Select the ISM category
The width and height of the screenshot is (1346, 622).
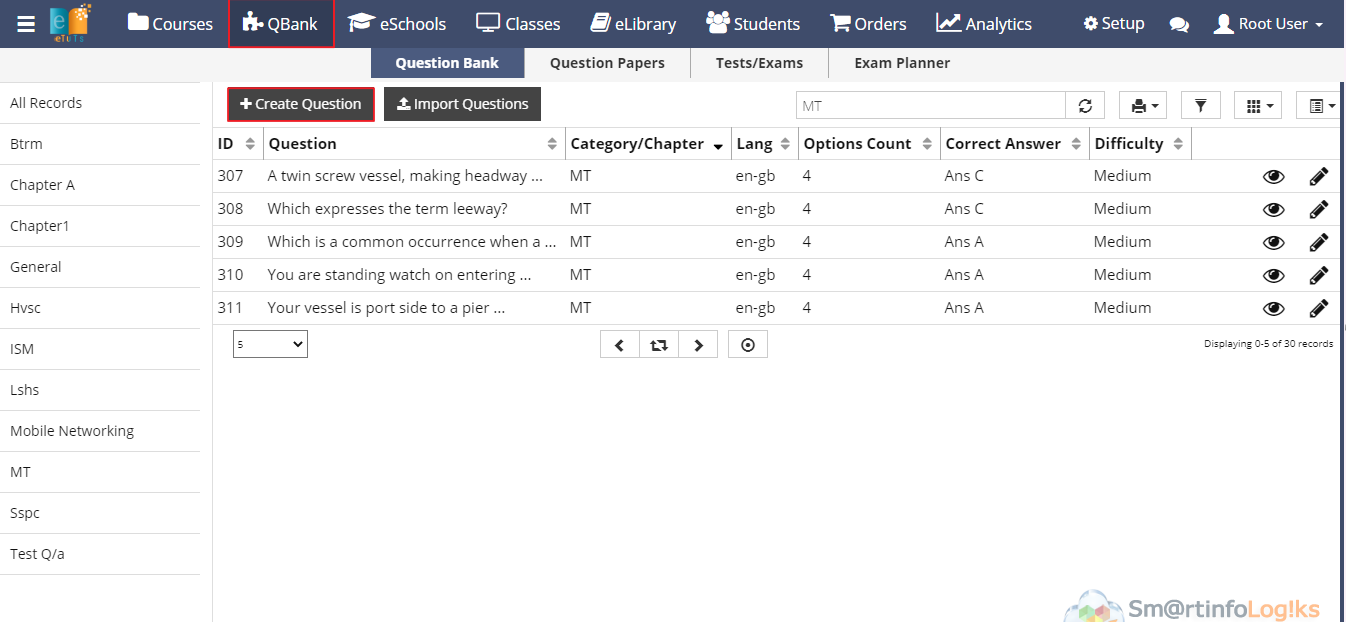100,349
